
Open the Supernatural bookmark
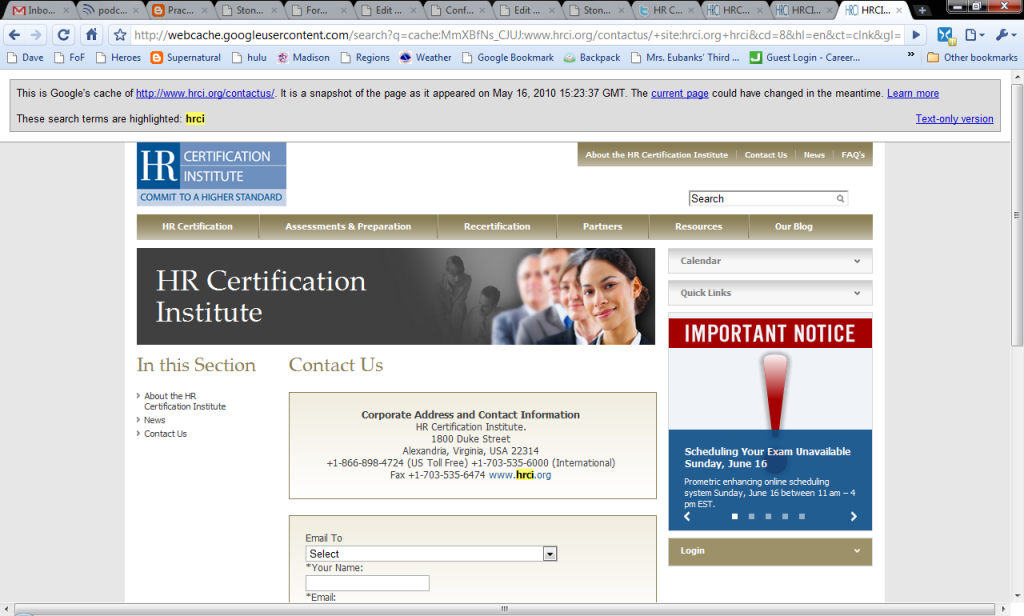186,57
